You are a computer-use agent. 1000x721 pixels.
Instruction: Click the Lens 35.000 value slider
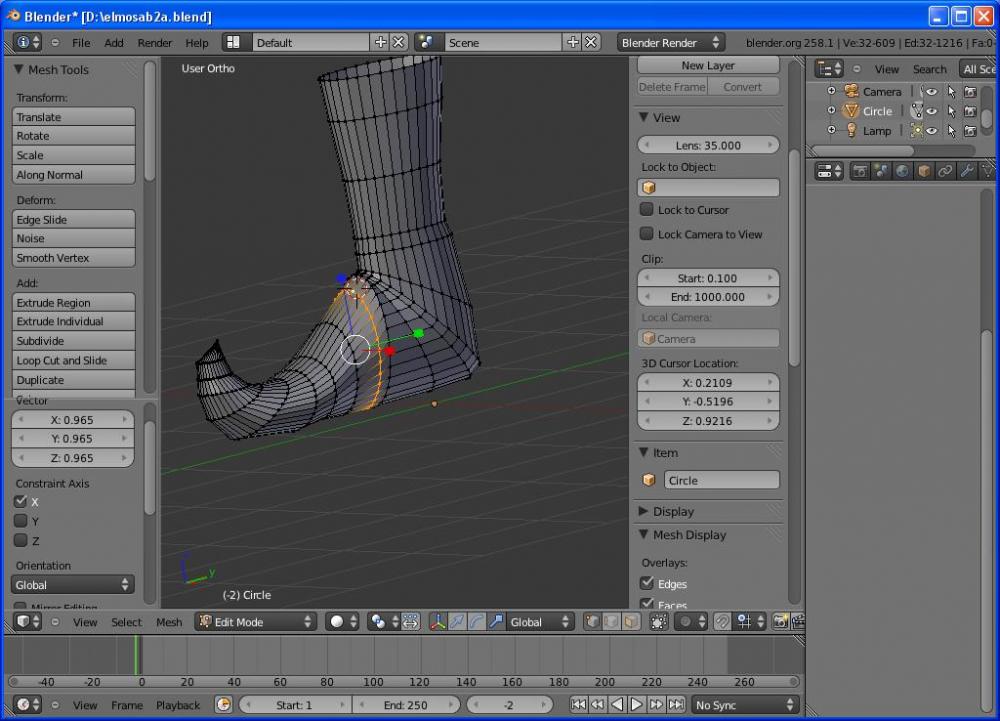(708, 145)
